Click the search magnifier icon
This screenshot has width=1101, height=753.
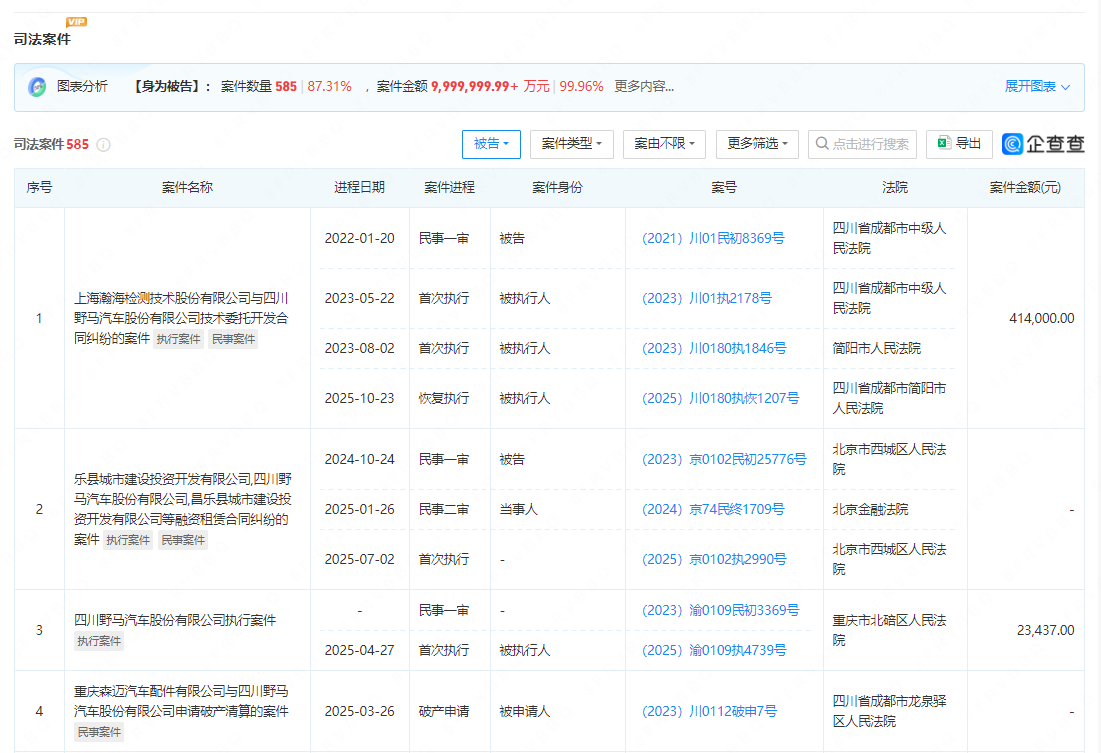point(822,144)
